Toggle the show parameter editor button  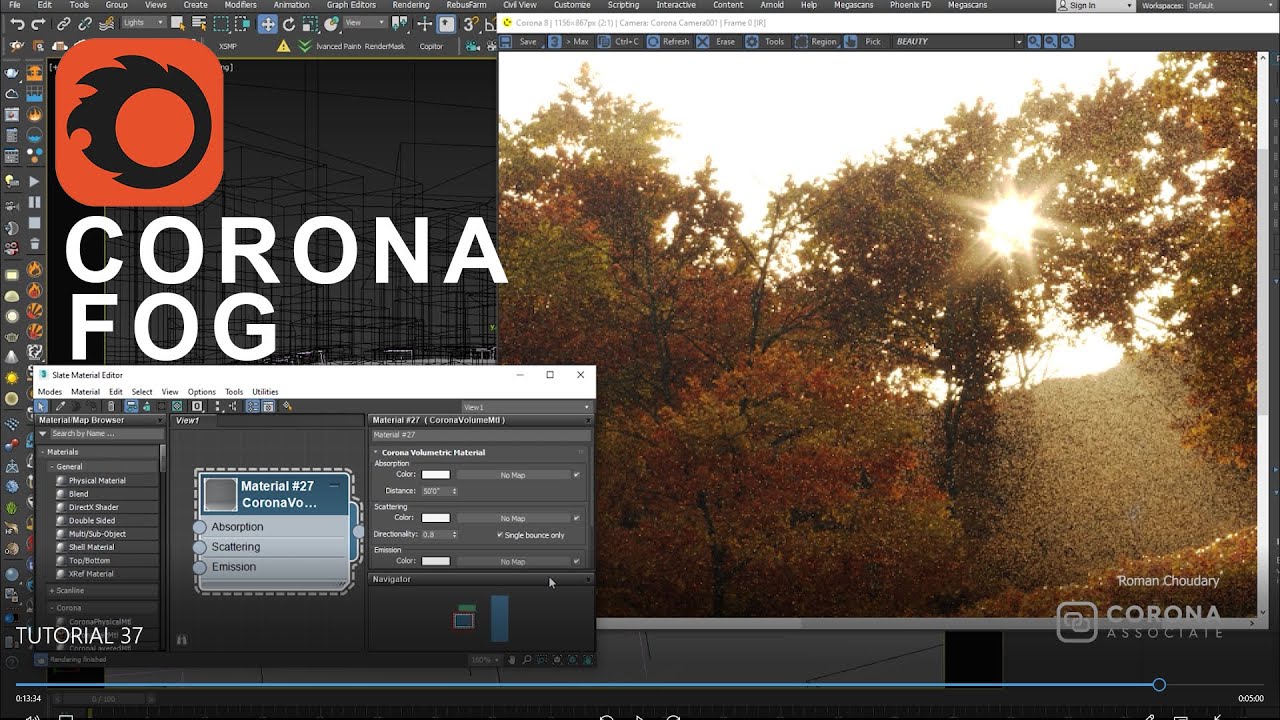pos(268,406)
